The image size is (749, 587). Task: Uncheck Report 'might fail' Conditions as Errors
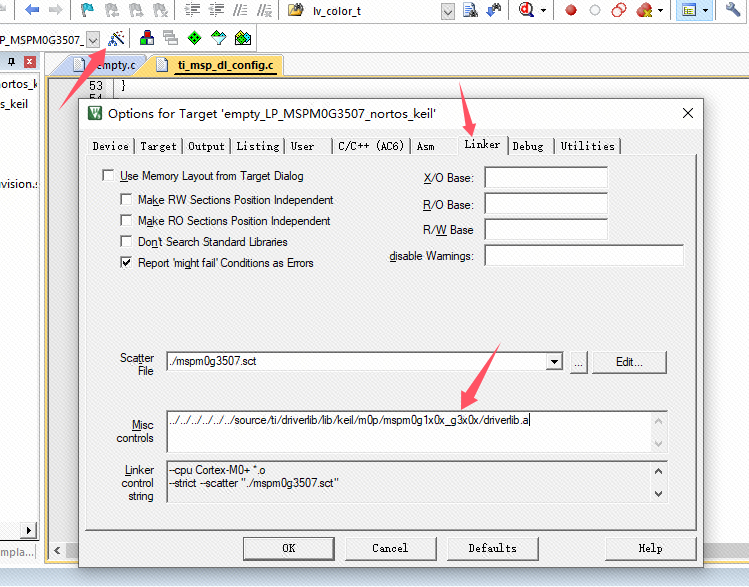[x=126, y=262]
